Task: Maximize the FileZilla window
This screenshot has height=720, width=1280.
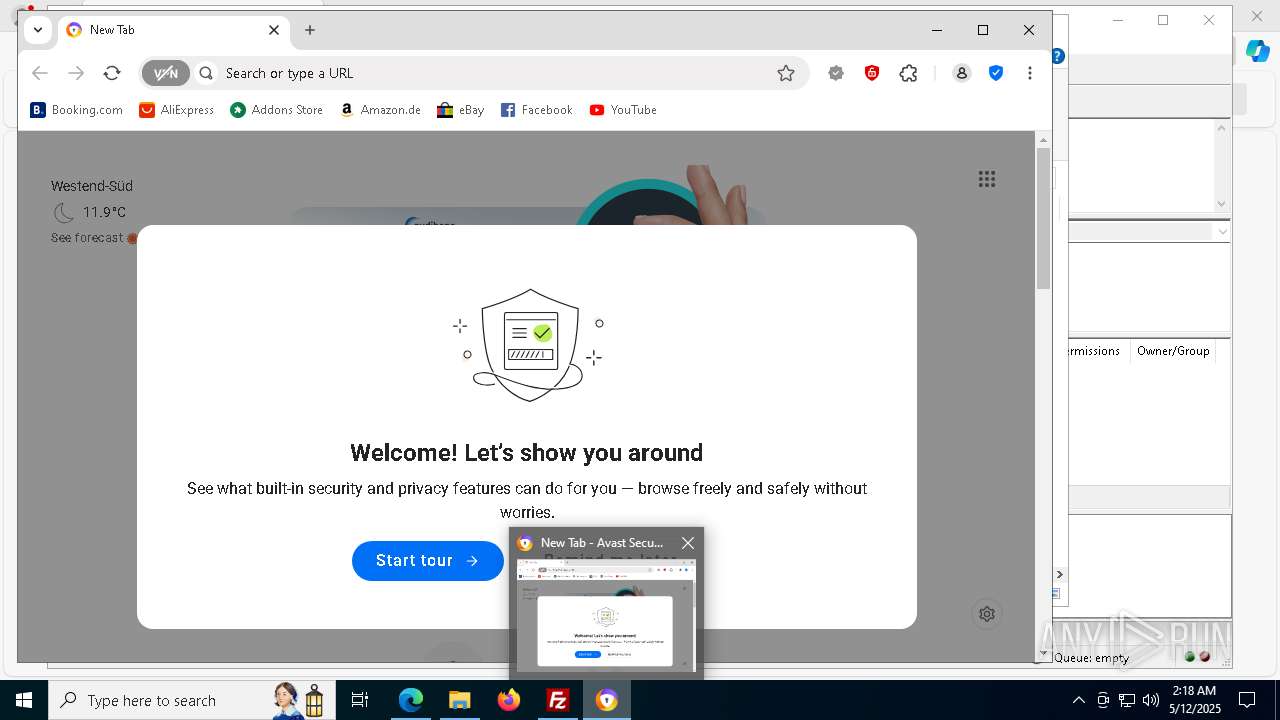Action: point(1163,20)
